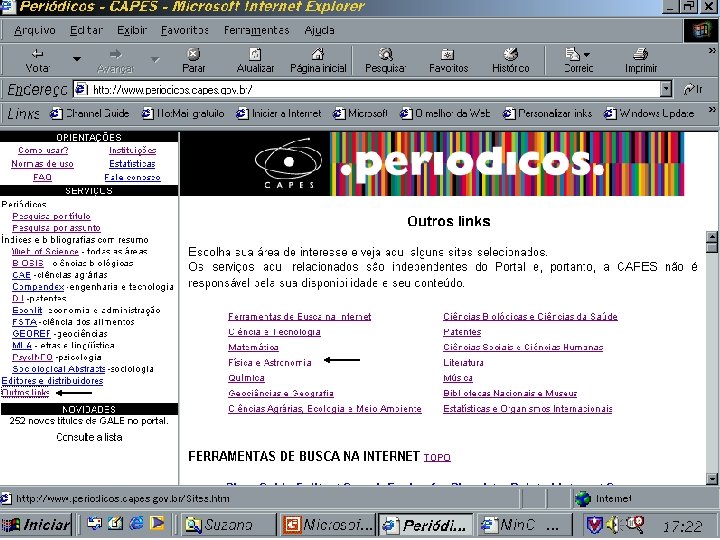The height and width of the screenshot is (540, 720).
Task: Open the Microsoft links bar shortcut
Action: (360, 113)
